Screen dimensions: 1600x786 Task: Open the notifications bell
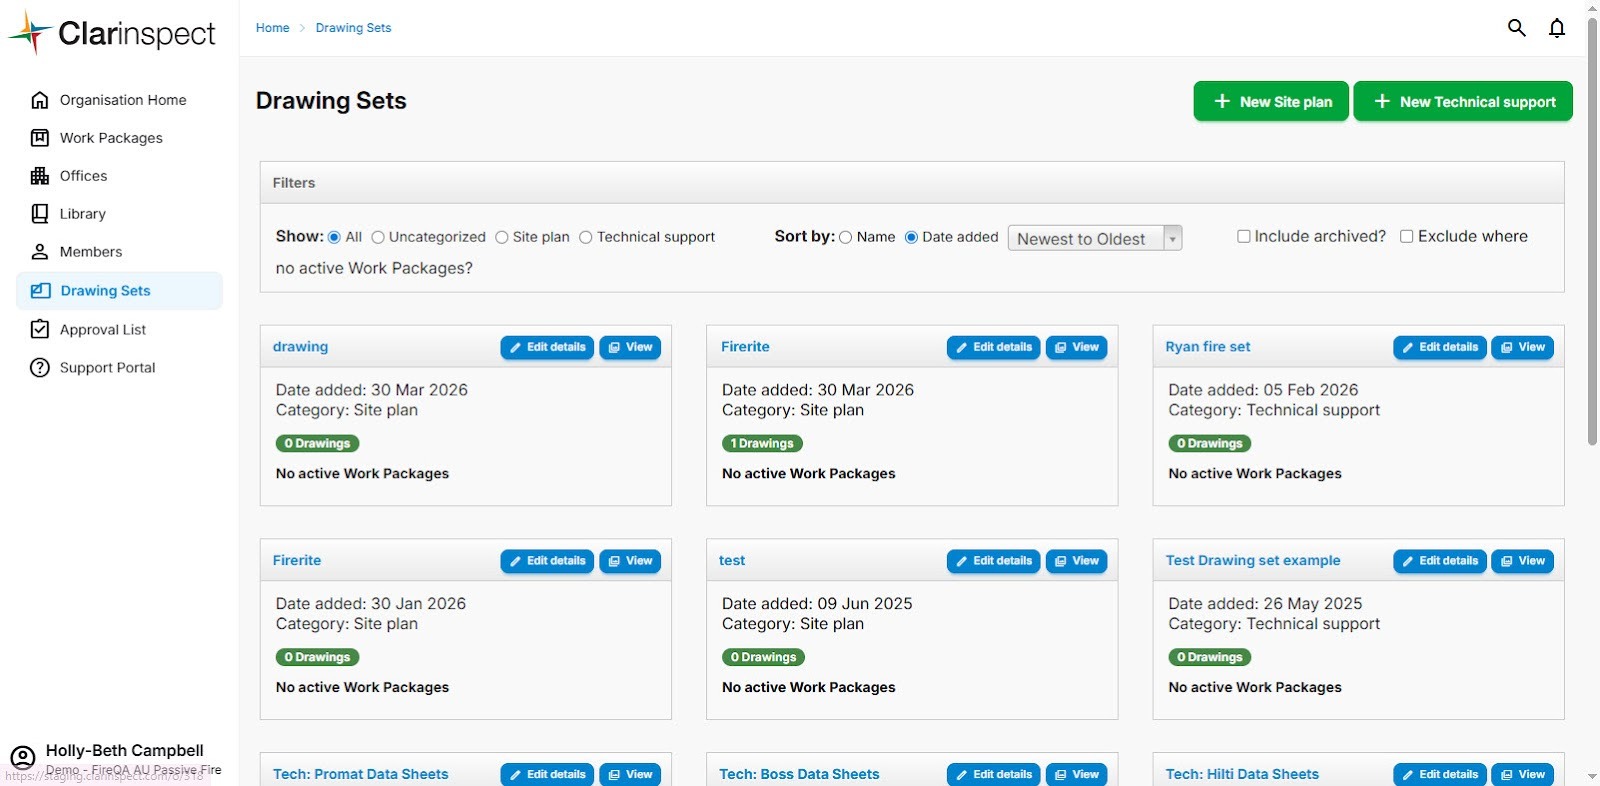1557,28
